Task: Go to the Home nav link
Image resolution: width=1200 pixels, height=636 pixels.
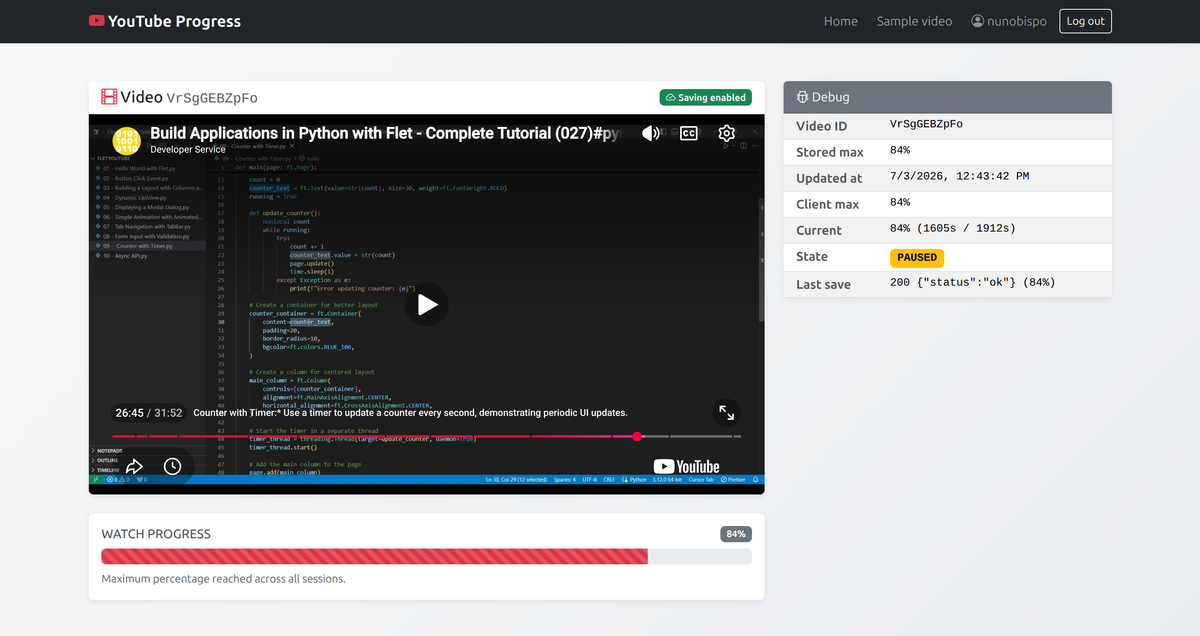Action: click(840, 21)
